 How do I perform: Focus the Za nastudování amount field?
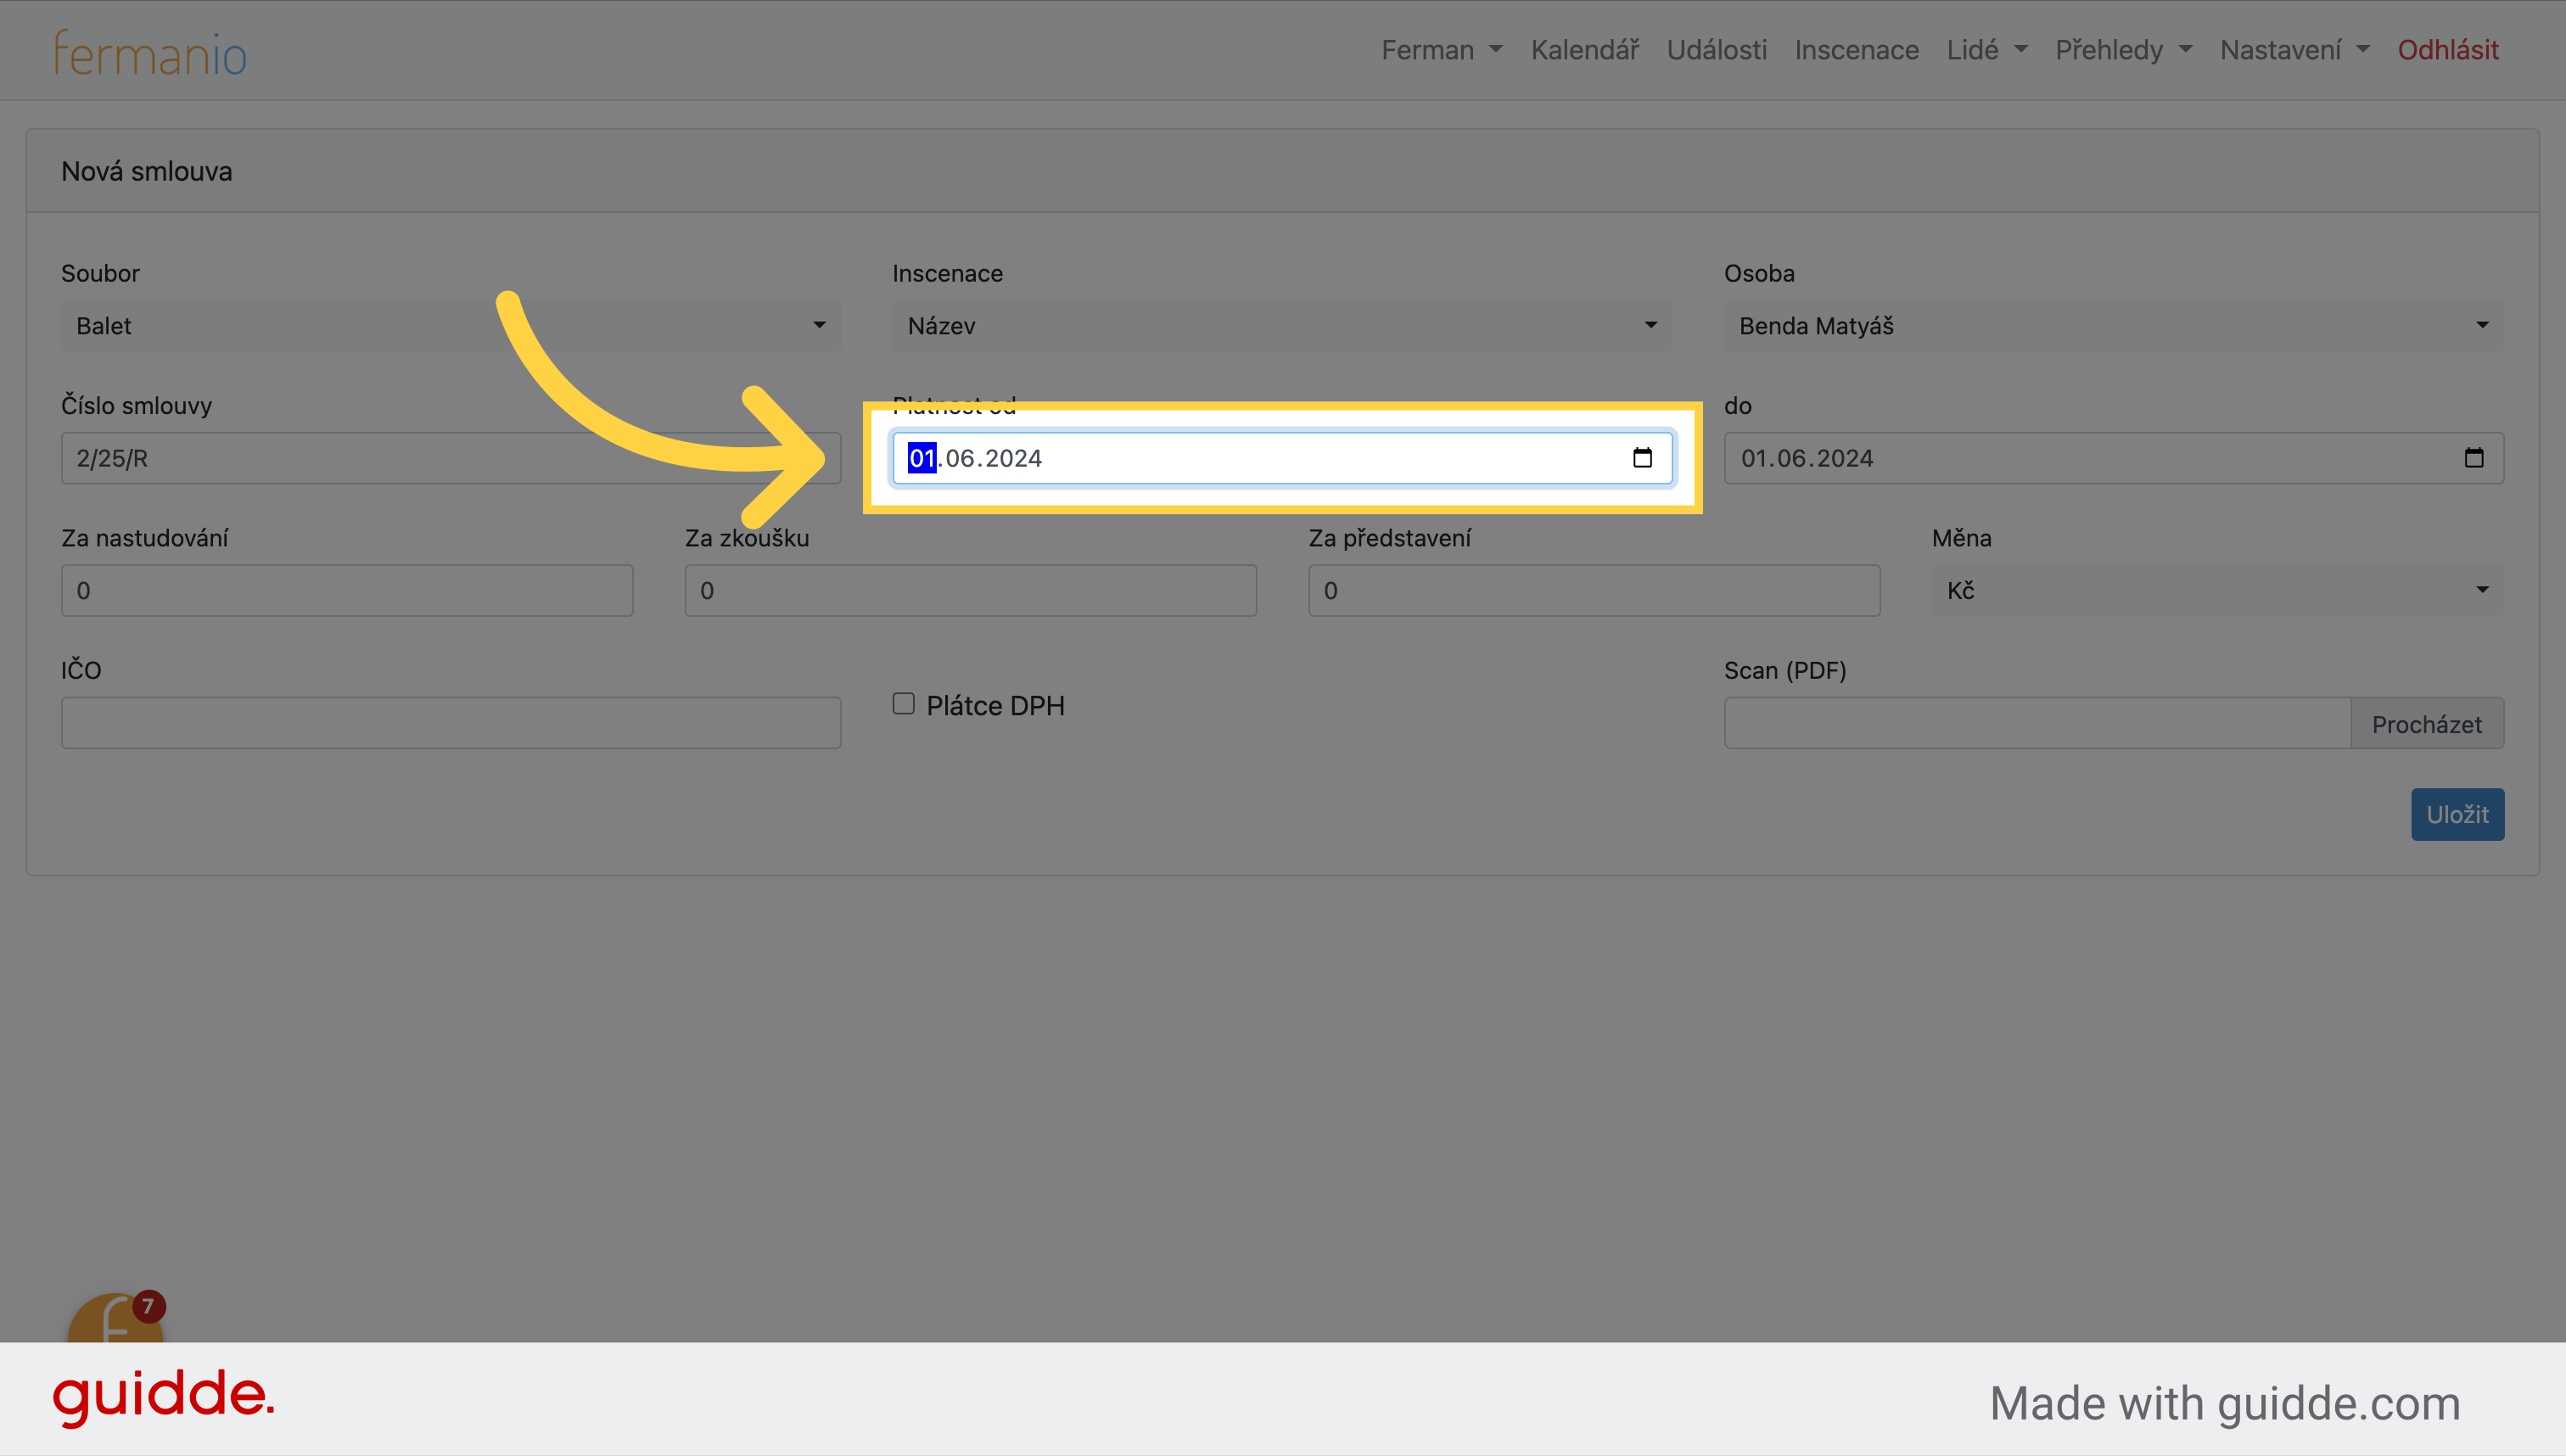pos(347,591)
